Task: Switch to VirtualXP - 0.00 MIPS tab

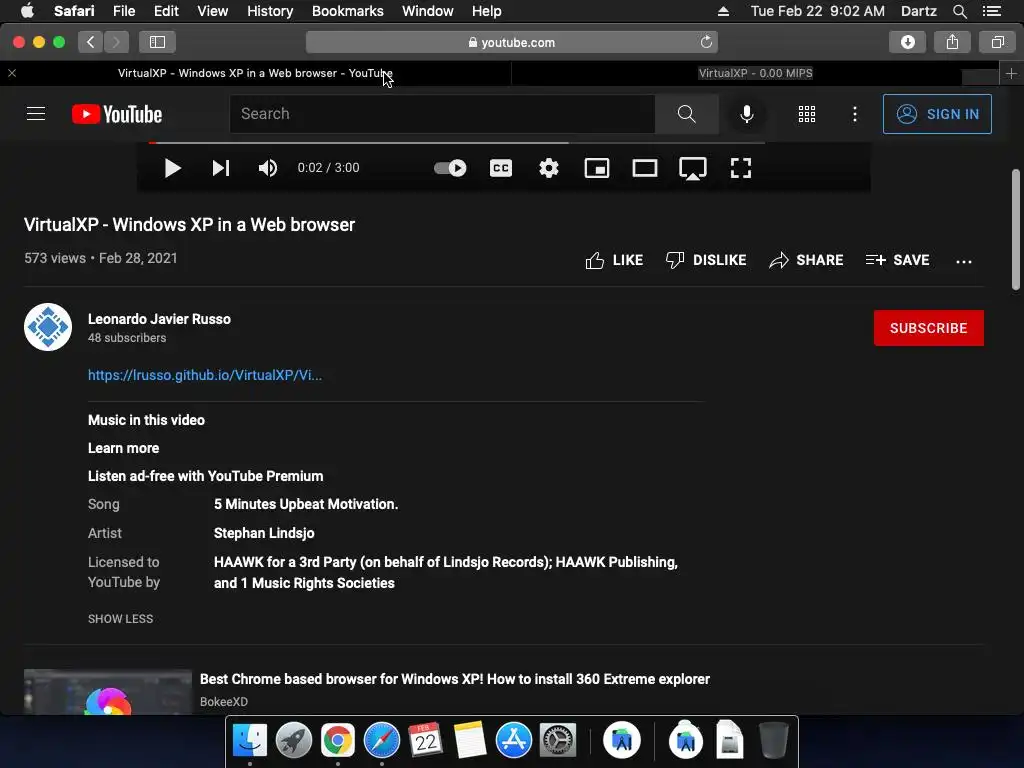Action: coord(756,73)
